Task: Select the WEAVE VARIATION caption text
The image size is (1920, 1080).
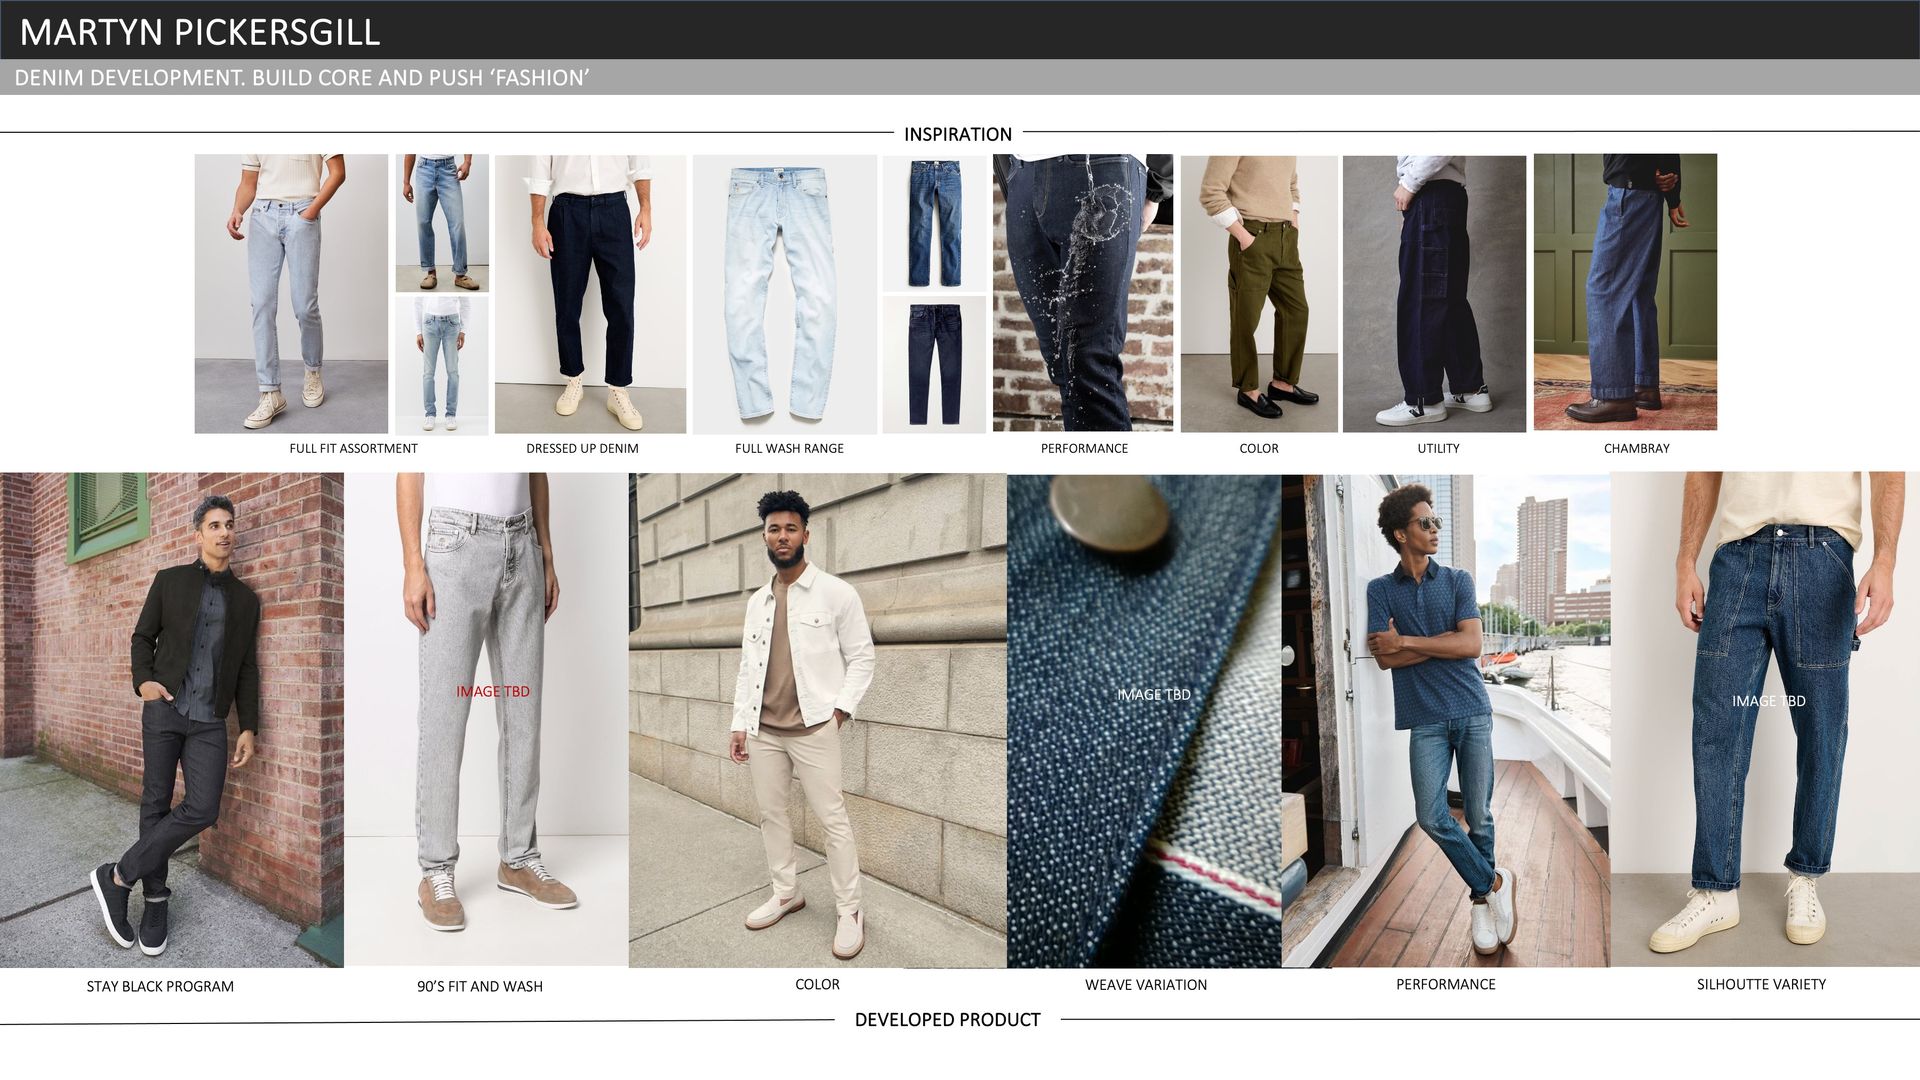Action: tap(1146, 985)
